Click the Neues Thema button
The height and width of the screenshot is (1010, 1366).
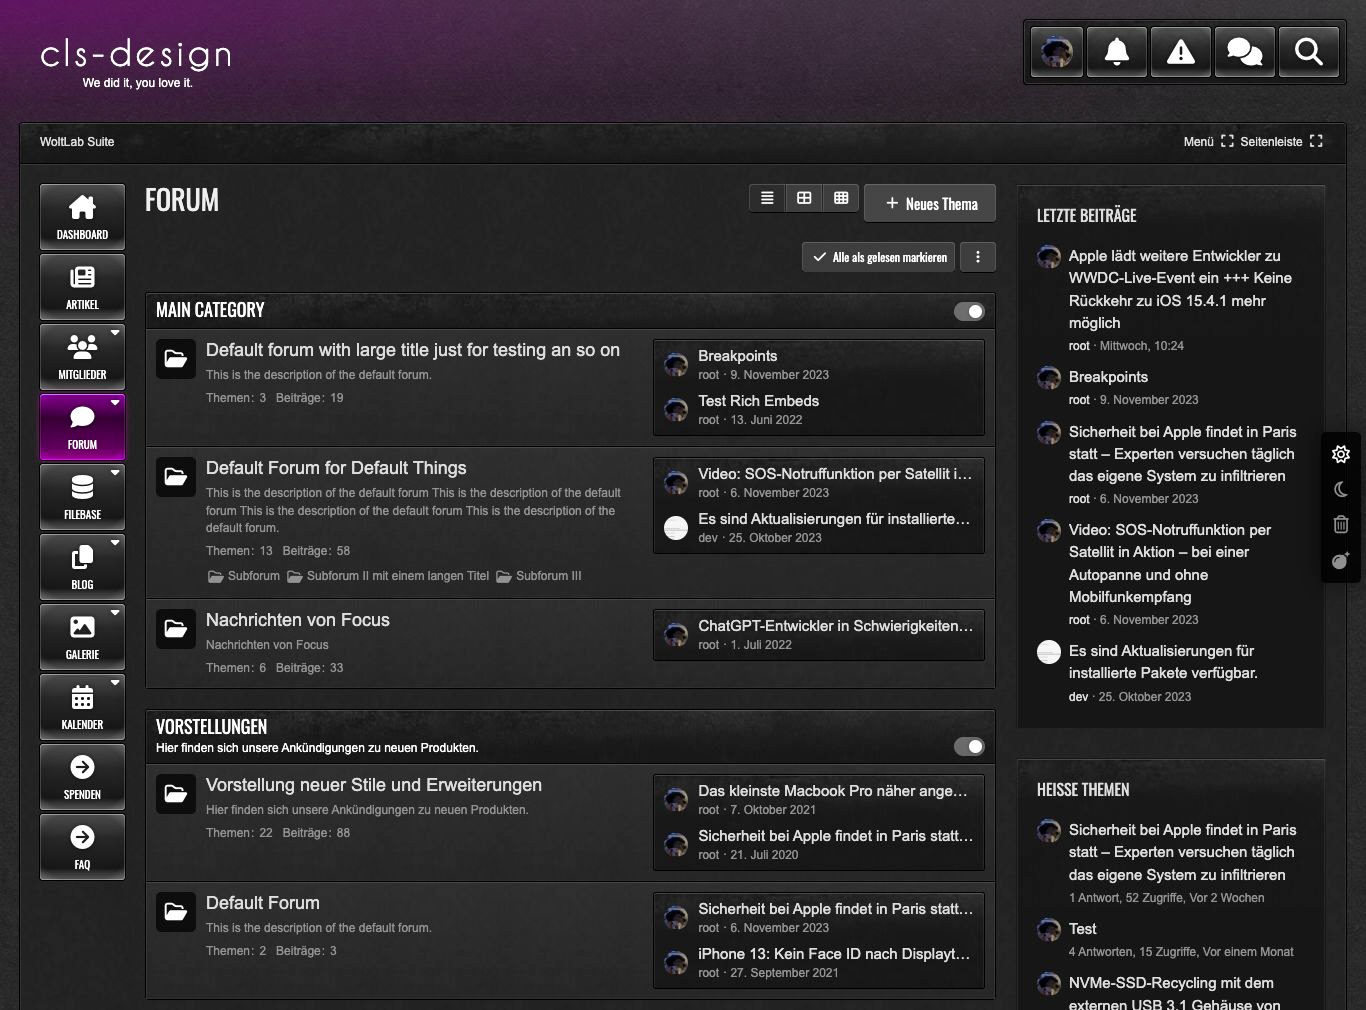tap(930, 204)
